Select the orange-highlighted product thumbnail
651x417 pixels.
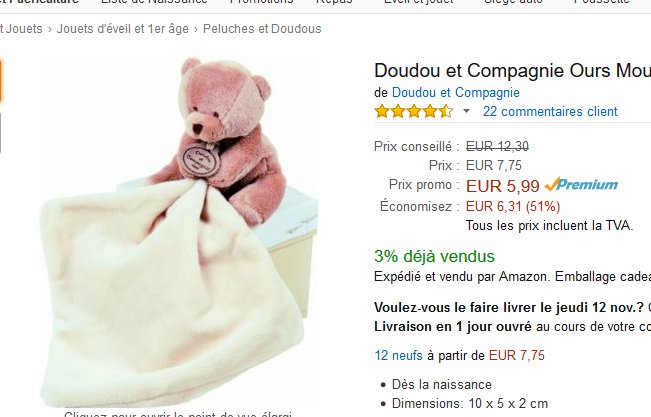[1, 80]
